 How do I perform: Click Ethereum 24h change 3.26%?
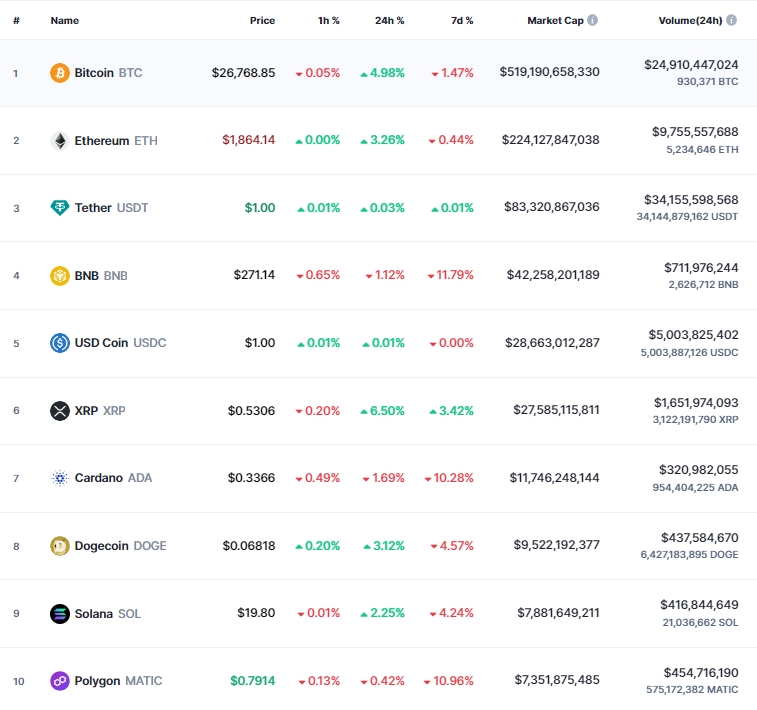(382, 140)
